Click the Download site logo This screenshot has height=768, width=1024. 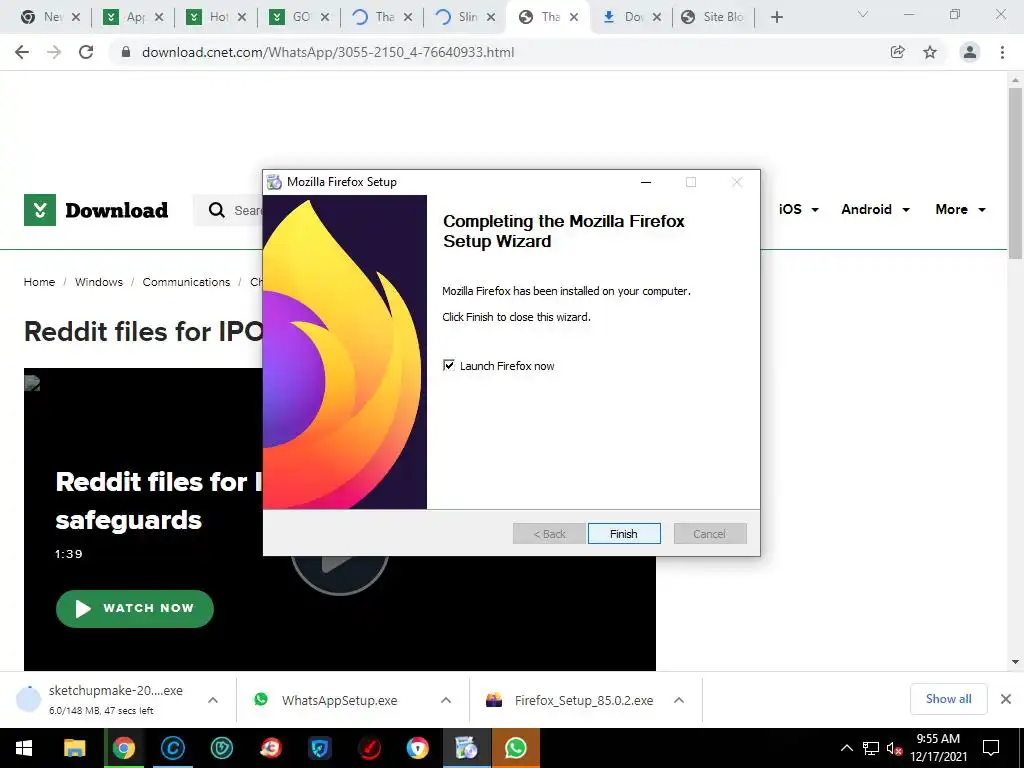tap(96, 210)
